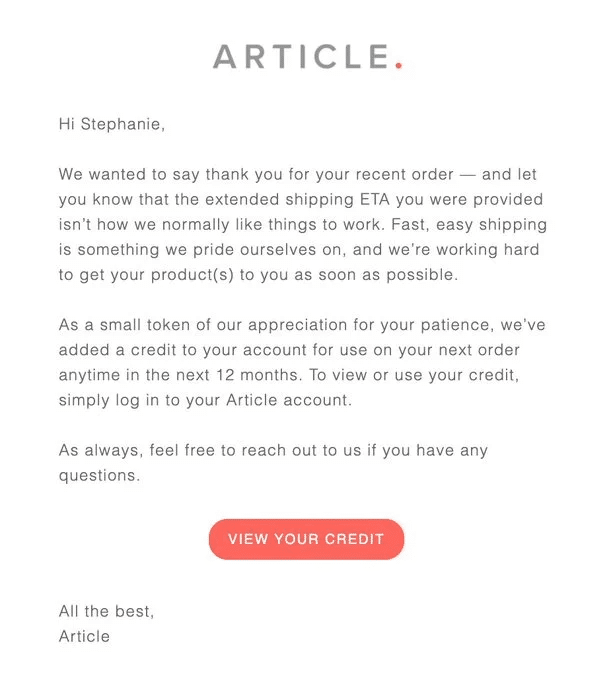Screen dimensions: 613x680
Task: Click the line starting 'As always, feel free'
Action: tap(274, 451)
